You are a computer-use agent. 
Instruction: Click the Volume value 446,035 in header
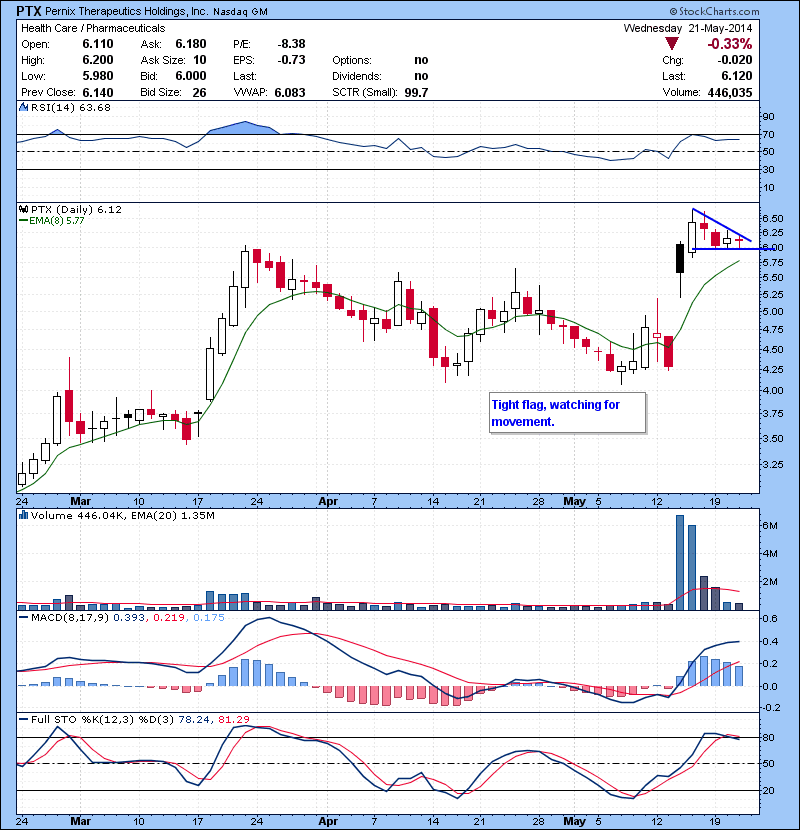(730, 92)
